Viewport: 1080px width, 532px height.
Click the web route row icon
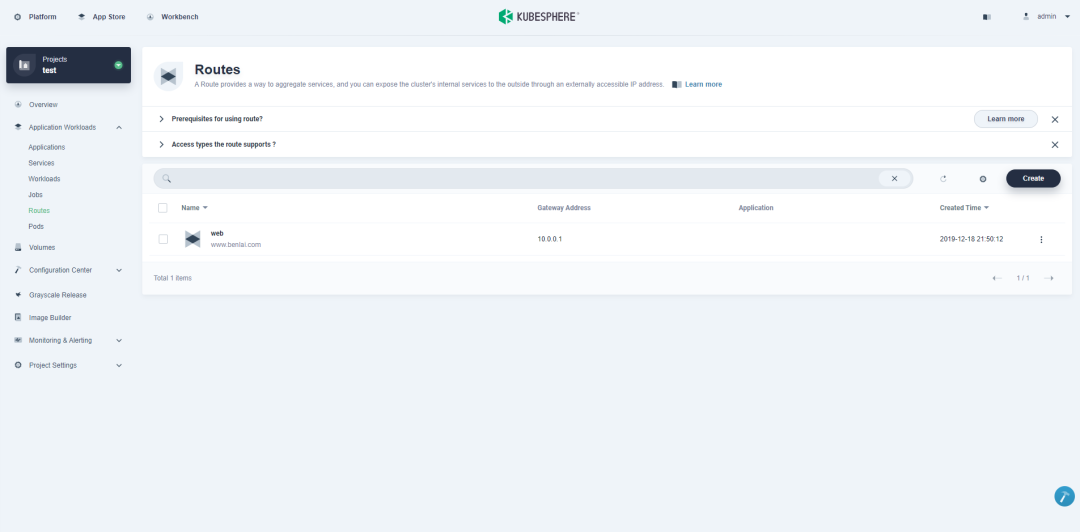(193, 239)
